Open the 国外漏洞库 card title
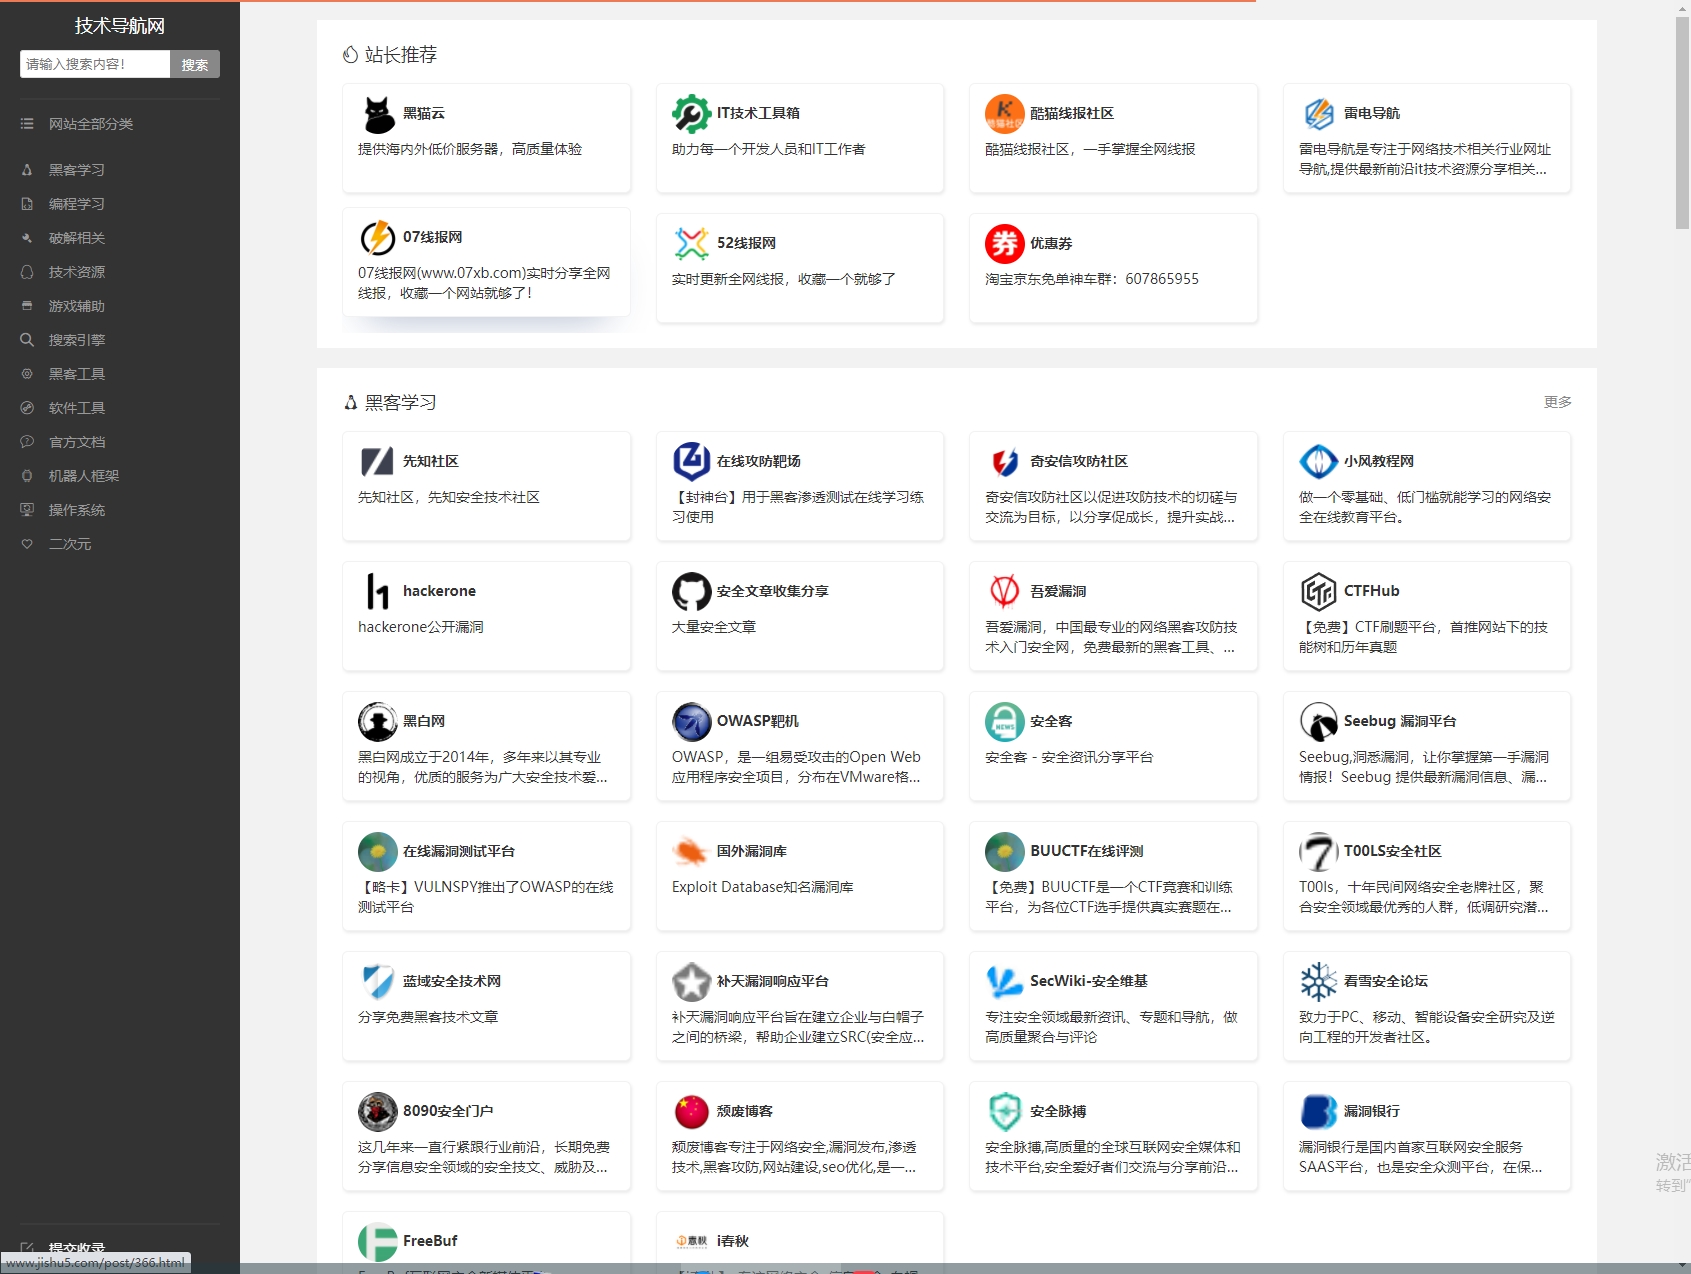This screenshot has width=1691, height=1274. (x=752, y=852)
